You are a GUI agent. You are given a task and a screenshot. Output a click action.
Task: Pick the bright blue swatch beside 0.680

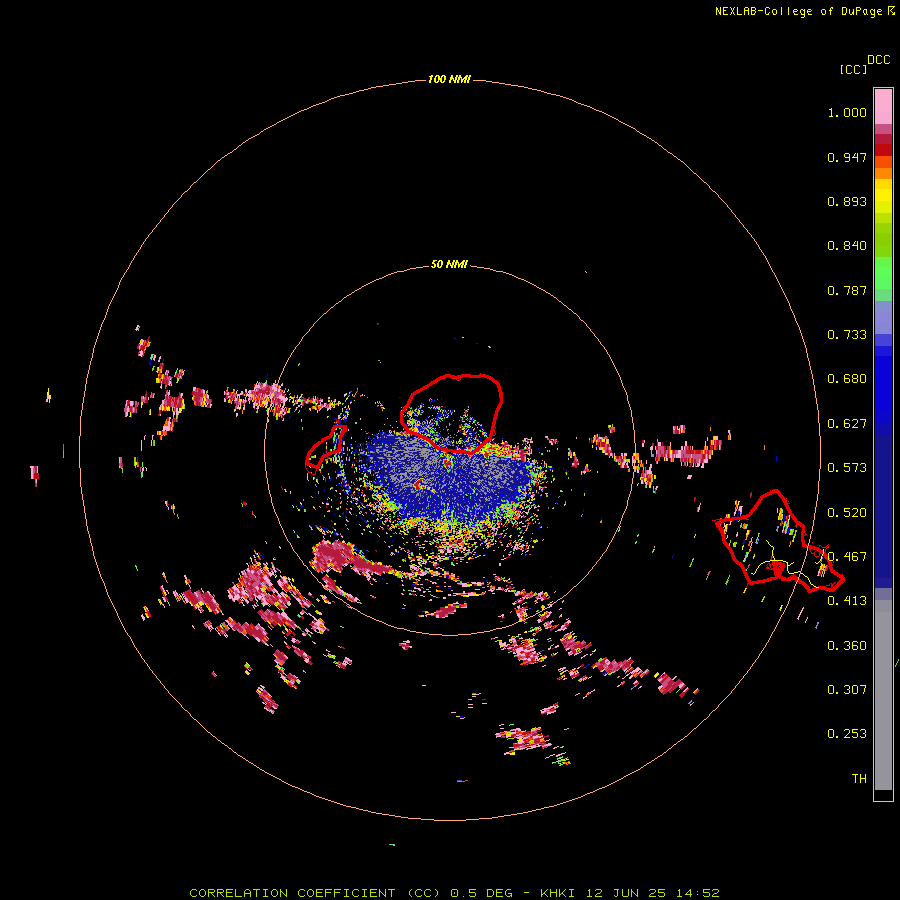pyautogui.click(x=883, y=385)
